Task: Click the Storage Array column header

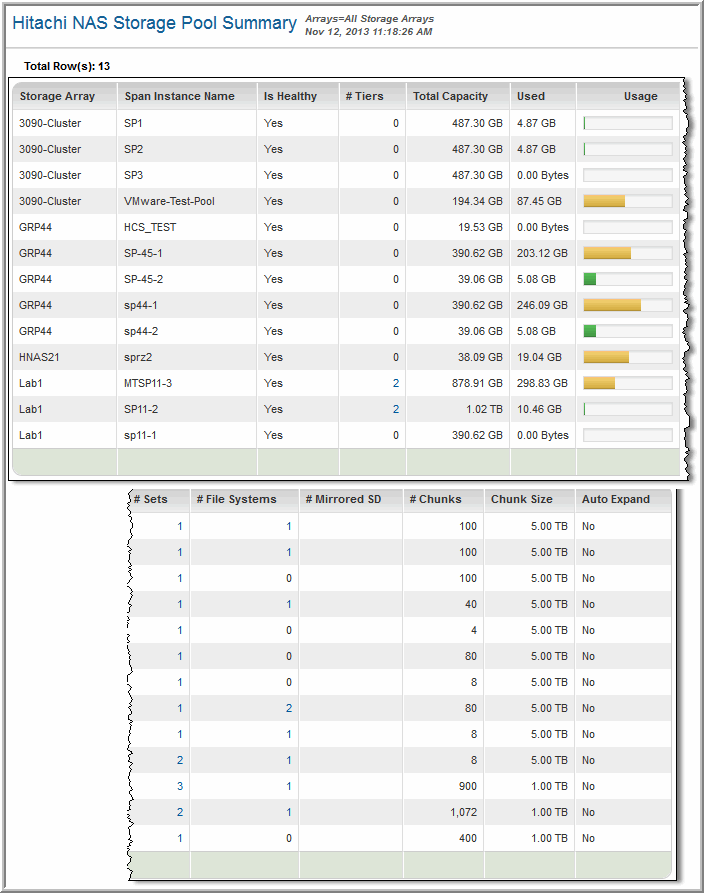Action: [x=57, y=96]
